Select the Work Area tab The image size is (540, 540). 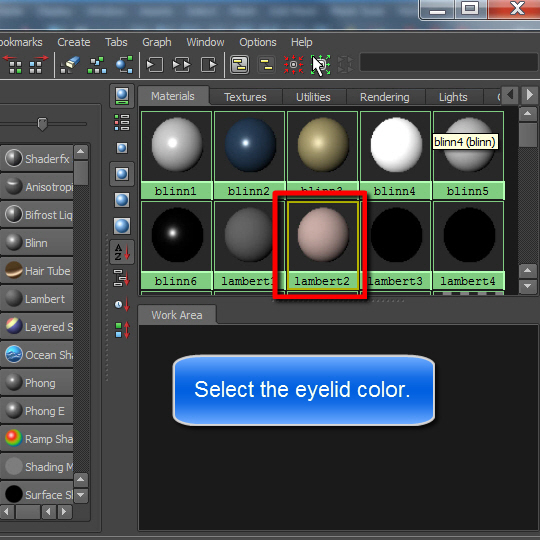pos(177,315)
